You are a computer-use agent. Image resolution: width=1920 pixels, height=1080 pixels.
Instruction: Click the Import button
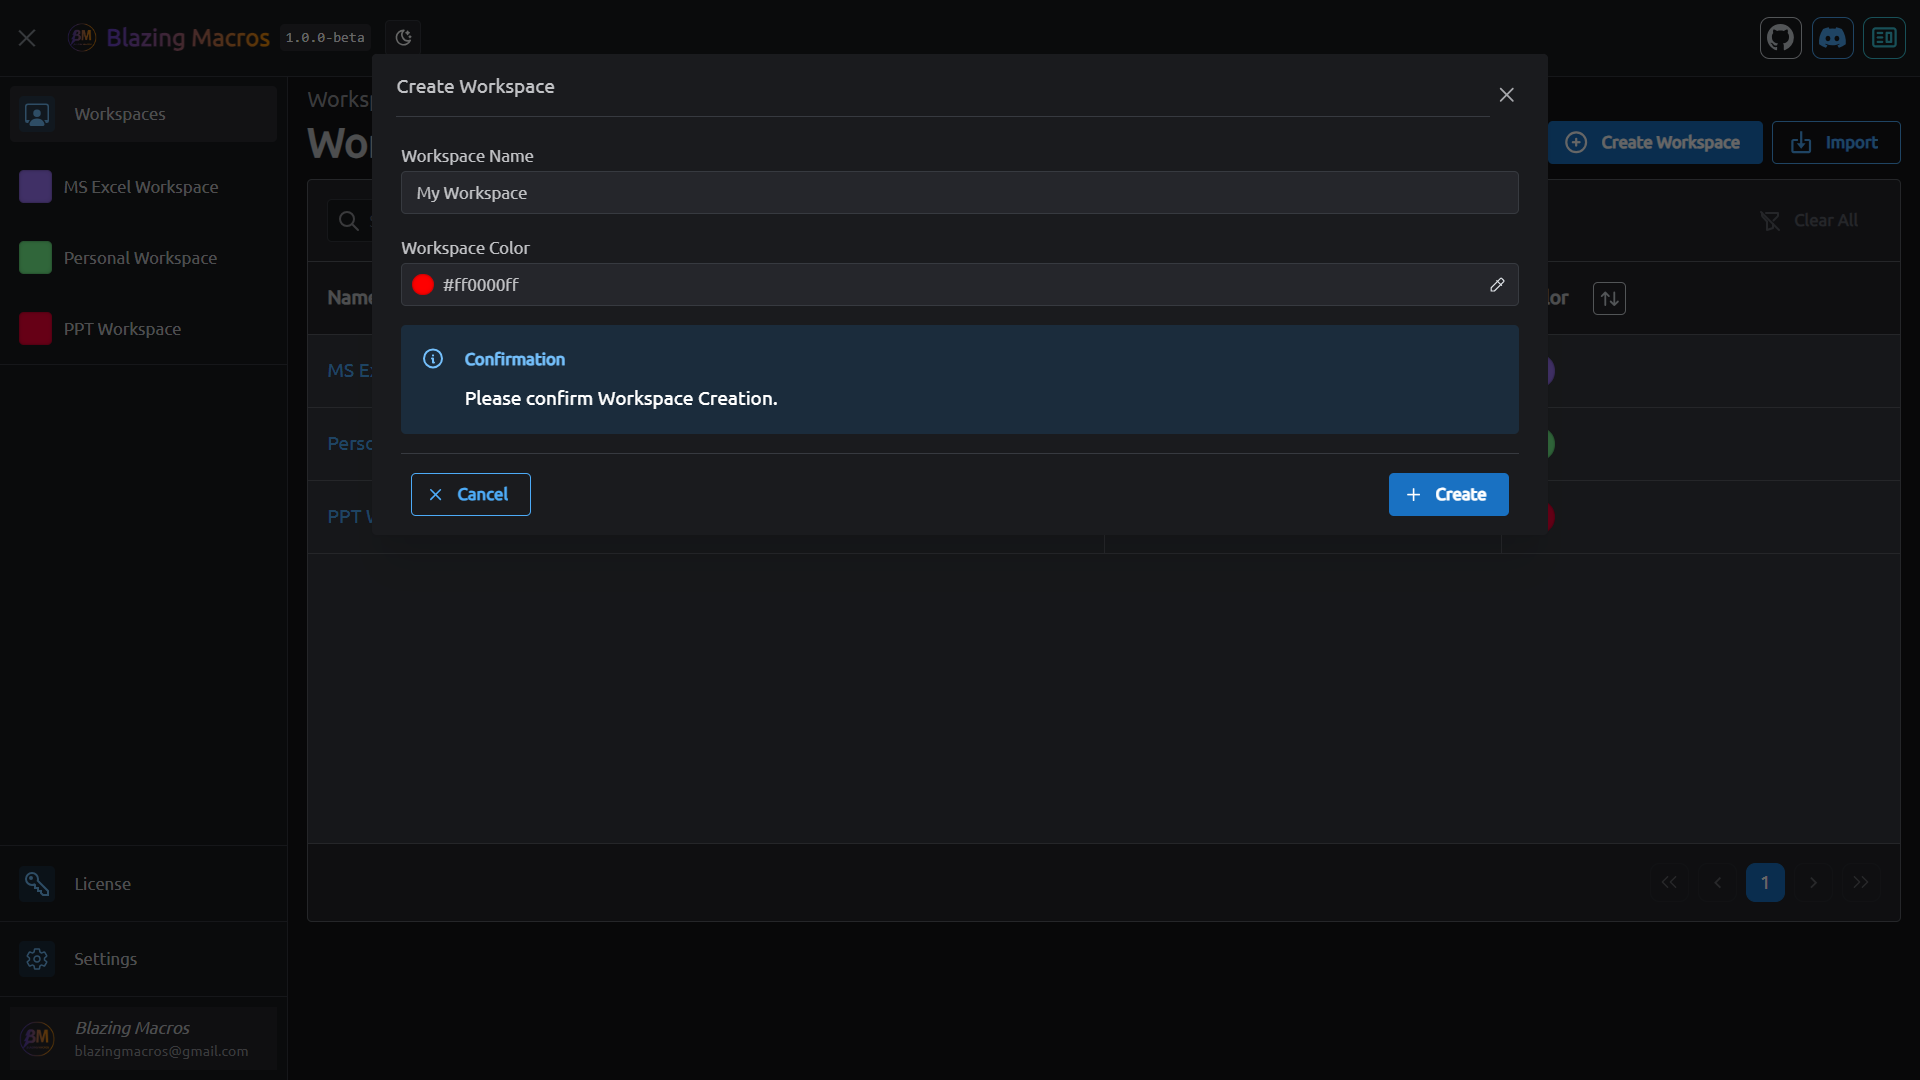[x=1835, y=143]
